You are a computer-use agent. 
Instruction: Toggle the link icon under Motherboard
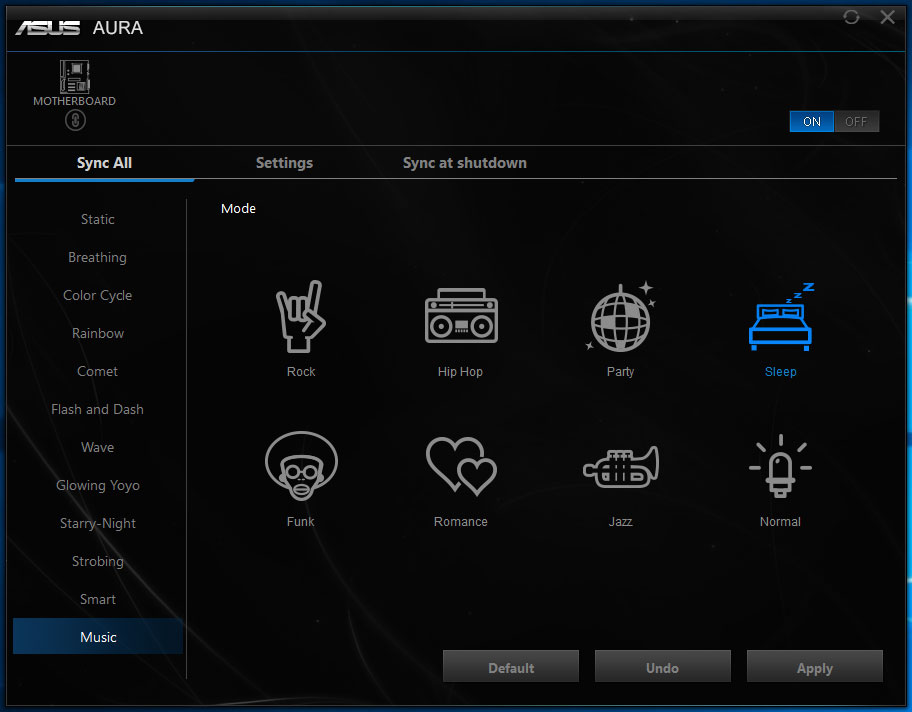pos(75,121)
